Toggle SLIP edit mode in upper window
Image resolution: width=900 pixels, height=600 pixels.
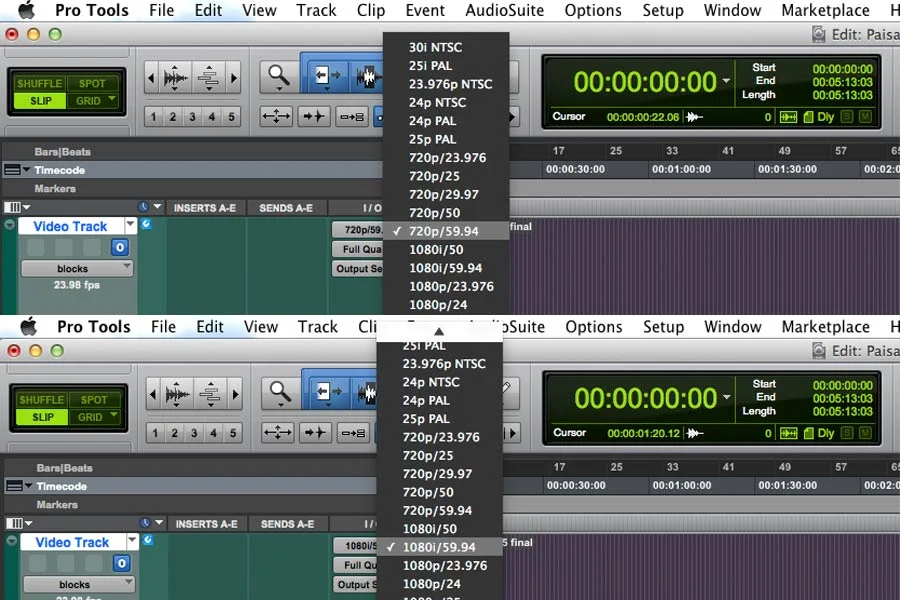[40, 101]
